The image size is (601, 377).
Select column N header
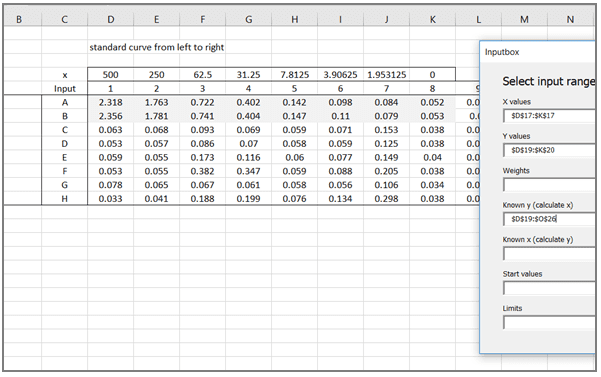(x=570, y=19)
